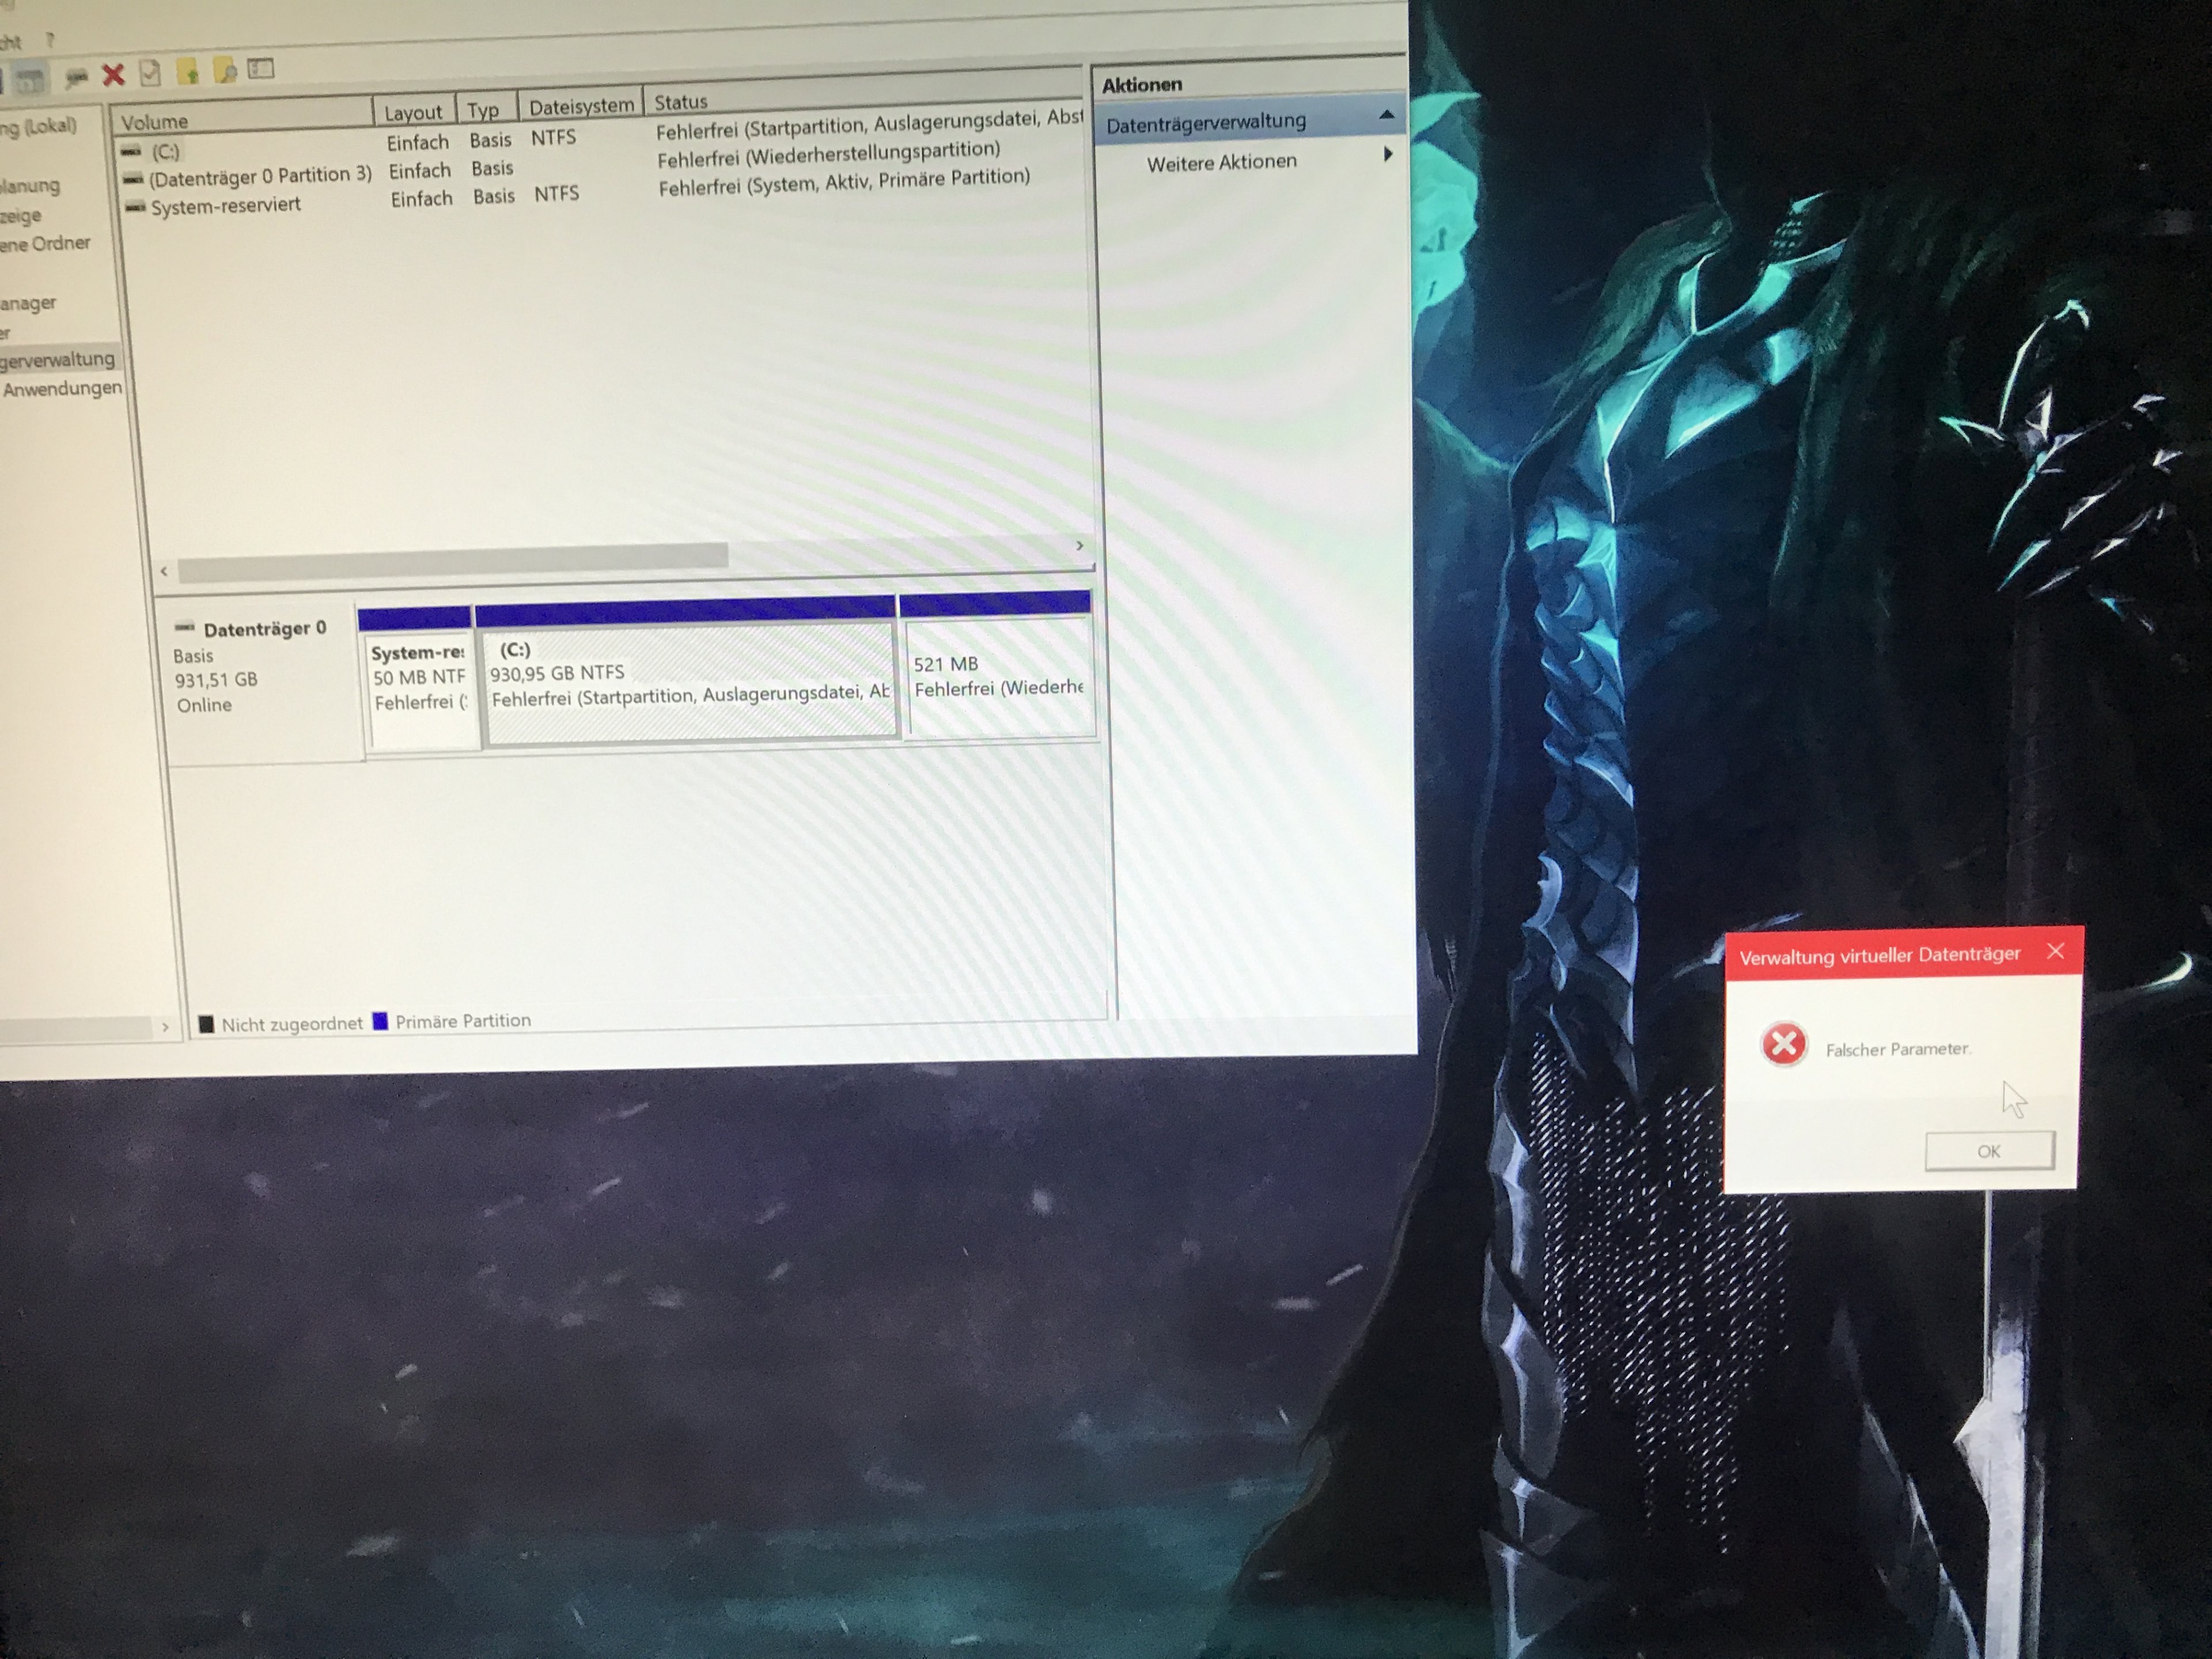
Task: Click the list's right scroll arrow
Action: [x=1079, y=546]
